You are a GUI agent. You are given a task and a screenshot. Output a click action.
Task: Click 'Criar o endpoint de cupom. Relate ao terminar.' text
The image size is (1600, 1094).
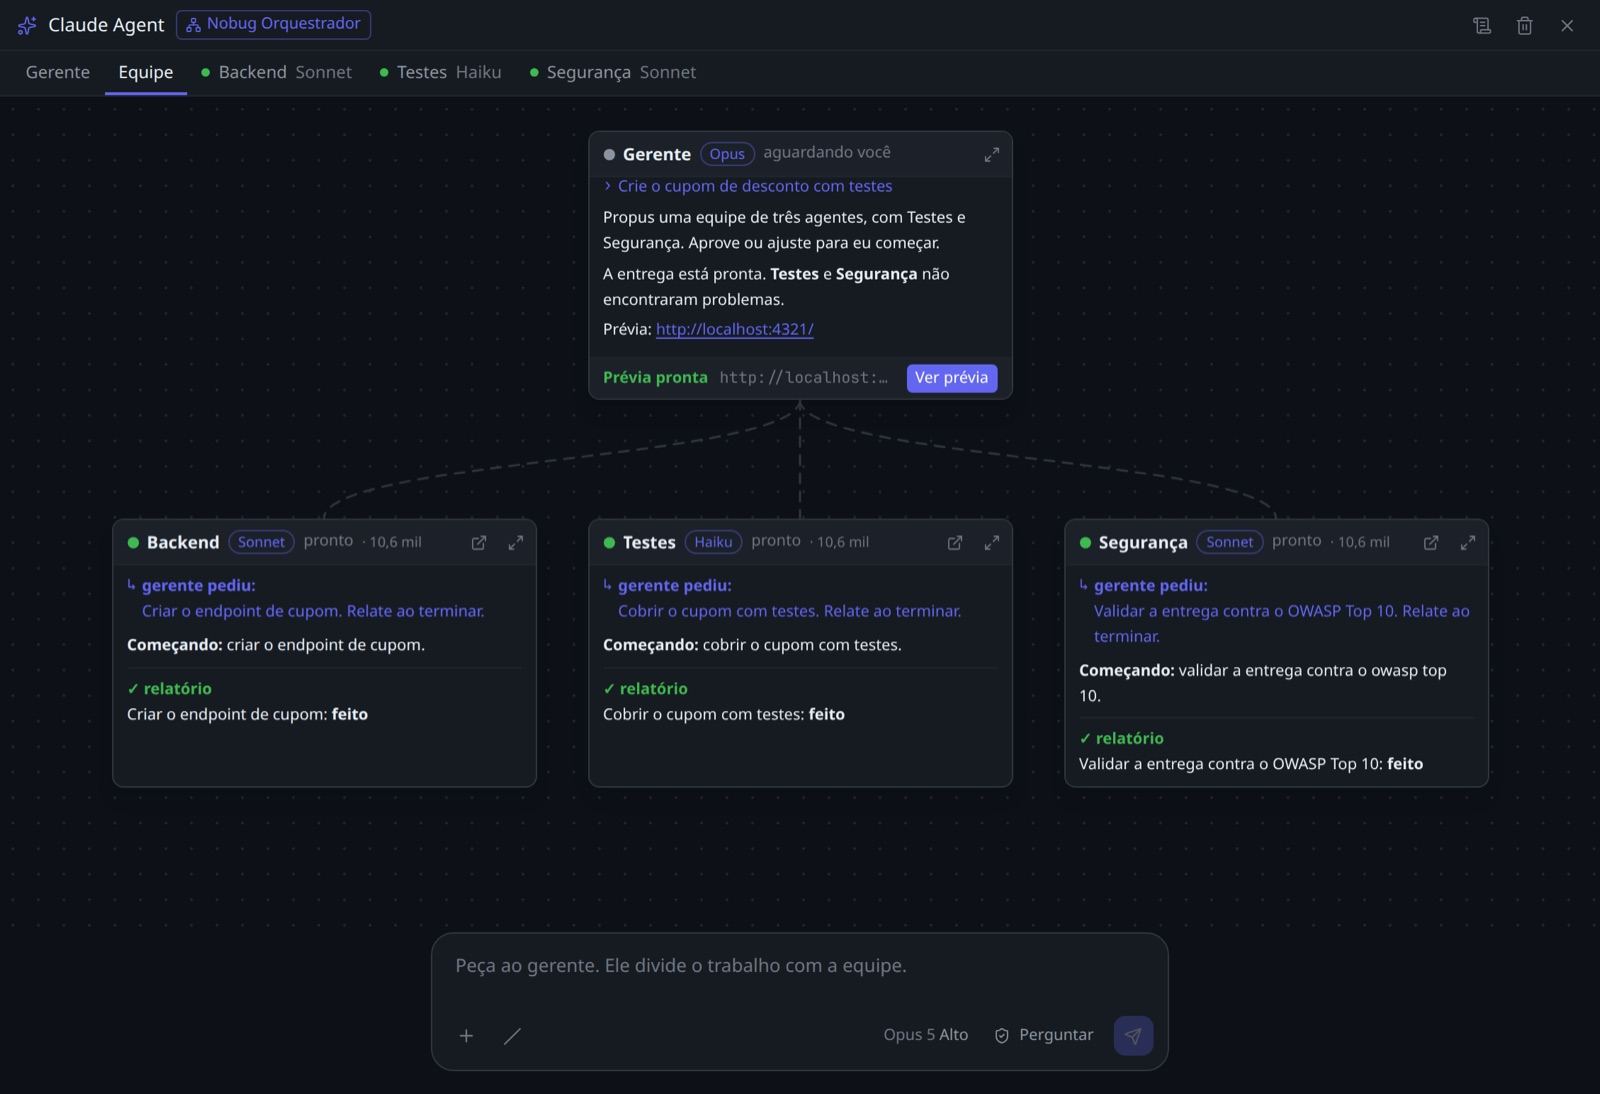point(313,611)
